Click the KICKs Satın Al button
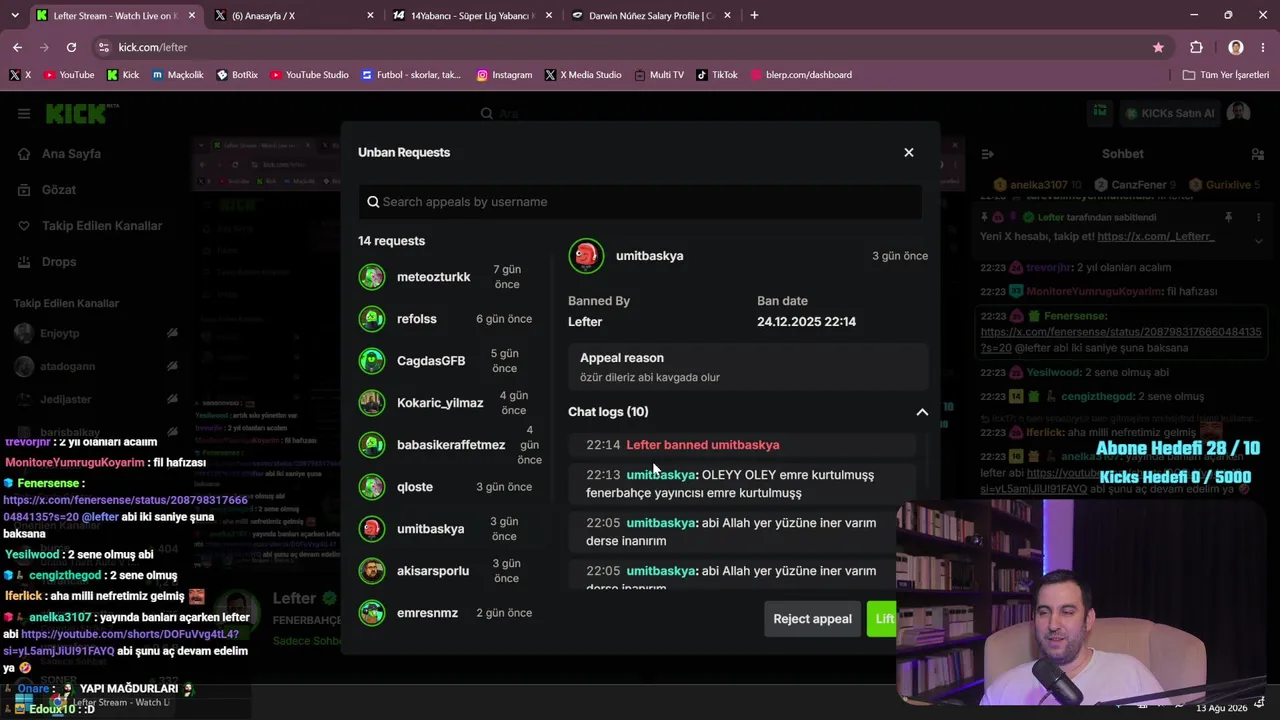 tap(1168, 113)
